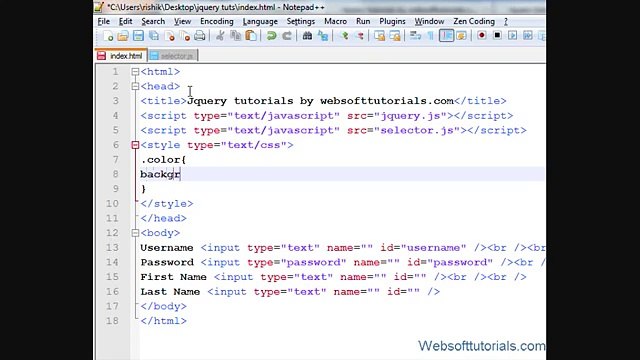Click line number 13 in margin
The height and width of the screenshot is (360, 640).
point(112,248)
